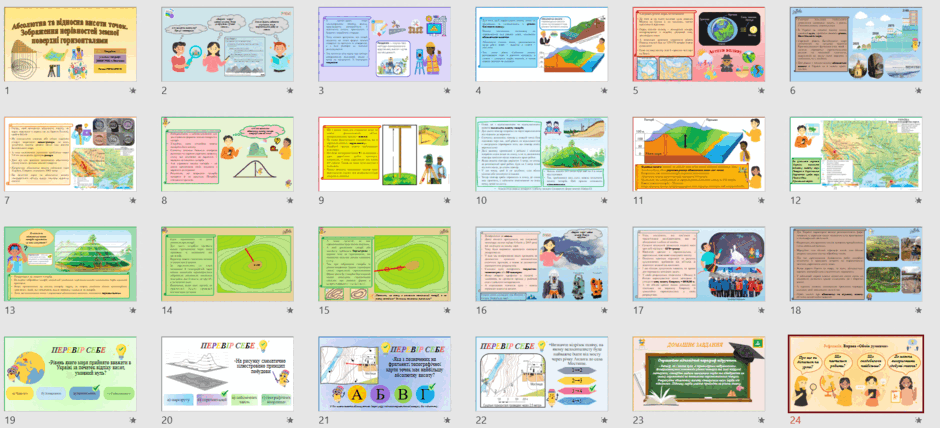Select slide 19 ПЕРЕВІР СЕБЕ thumbnail

coord(70,373)
